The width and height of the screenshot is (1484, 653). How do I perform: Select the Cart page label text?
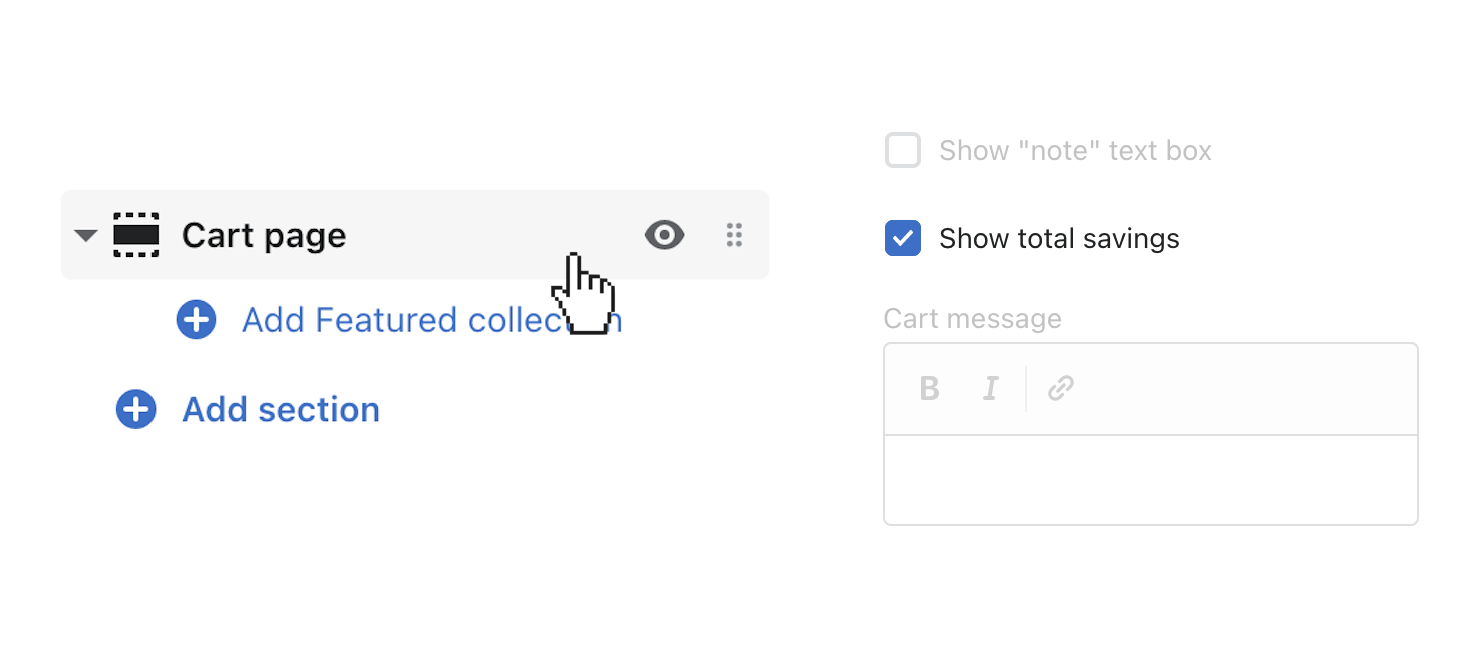(x=264, y=236)
